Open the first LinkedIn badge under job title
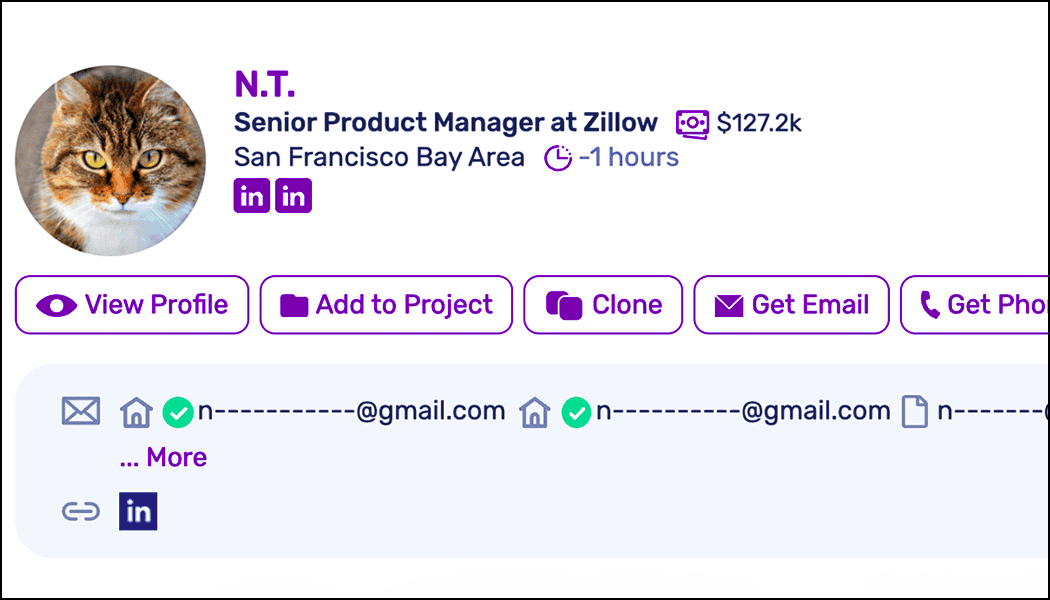 coord(251,195)
